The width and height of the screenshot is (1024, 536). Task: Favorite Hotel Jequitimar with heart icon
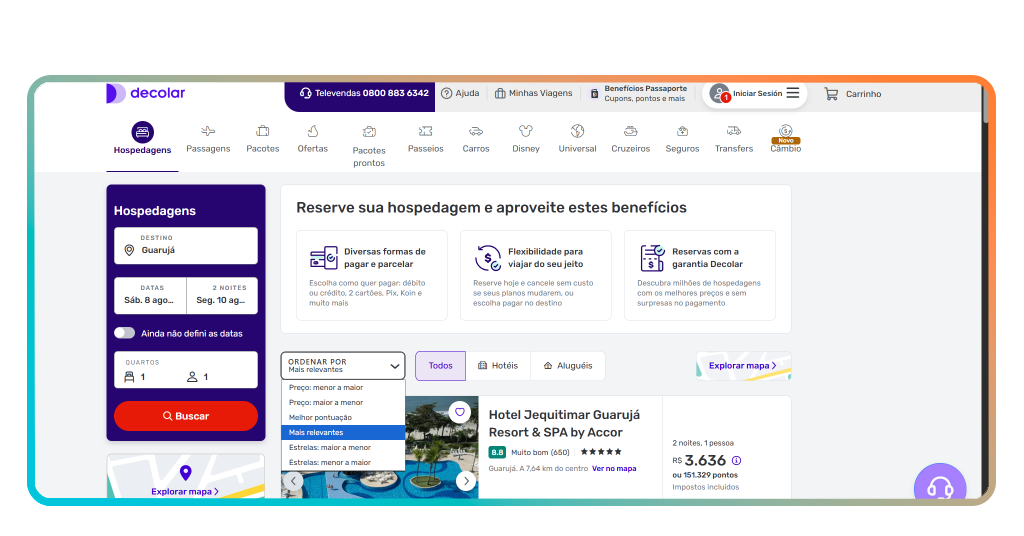[x=460, y=412]
